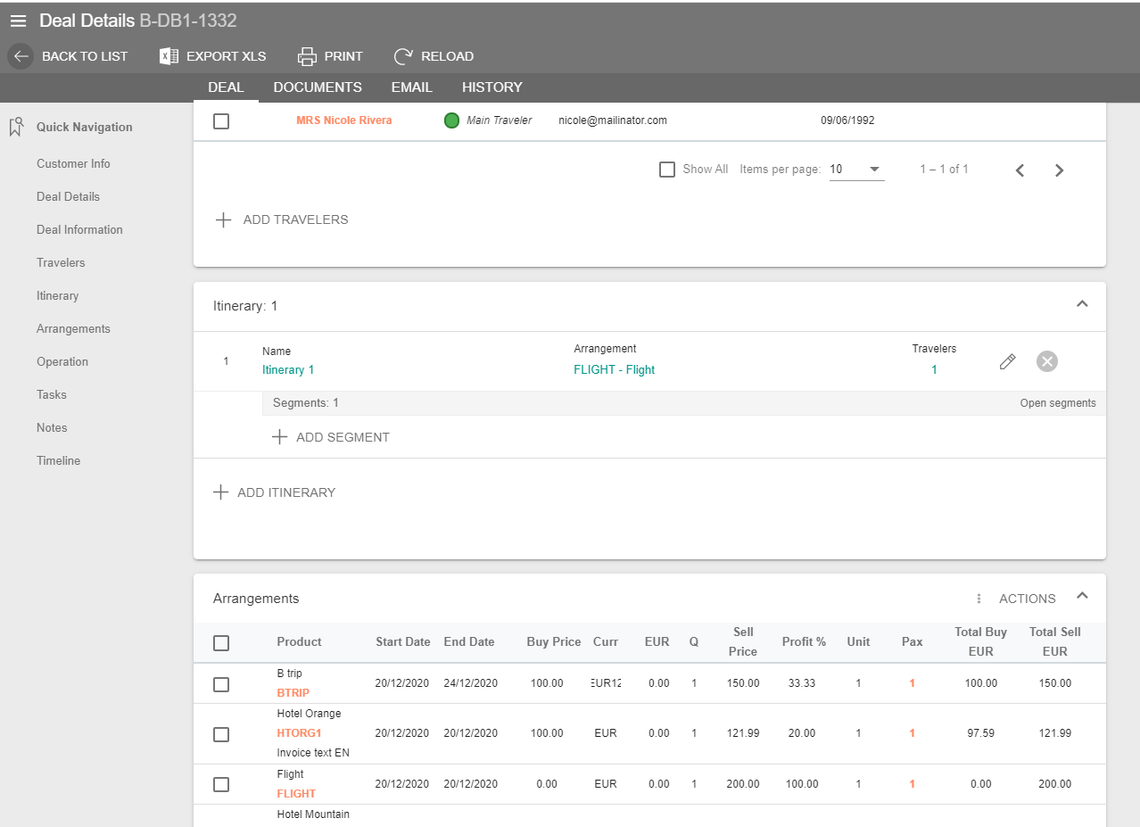Image resolution: width=1140 pixels, height=827 pixels.
Task: Switch to the DOCUMENTS tab
Action: pyautogui.click(x=318, y=87)
